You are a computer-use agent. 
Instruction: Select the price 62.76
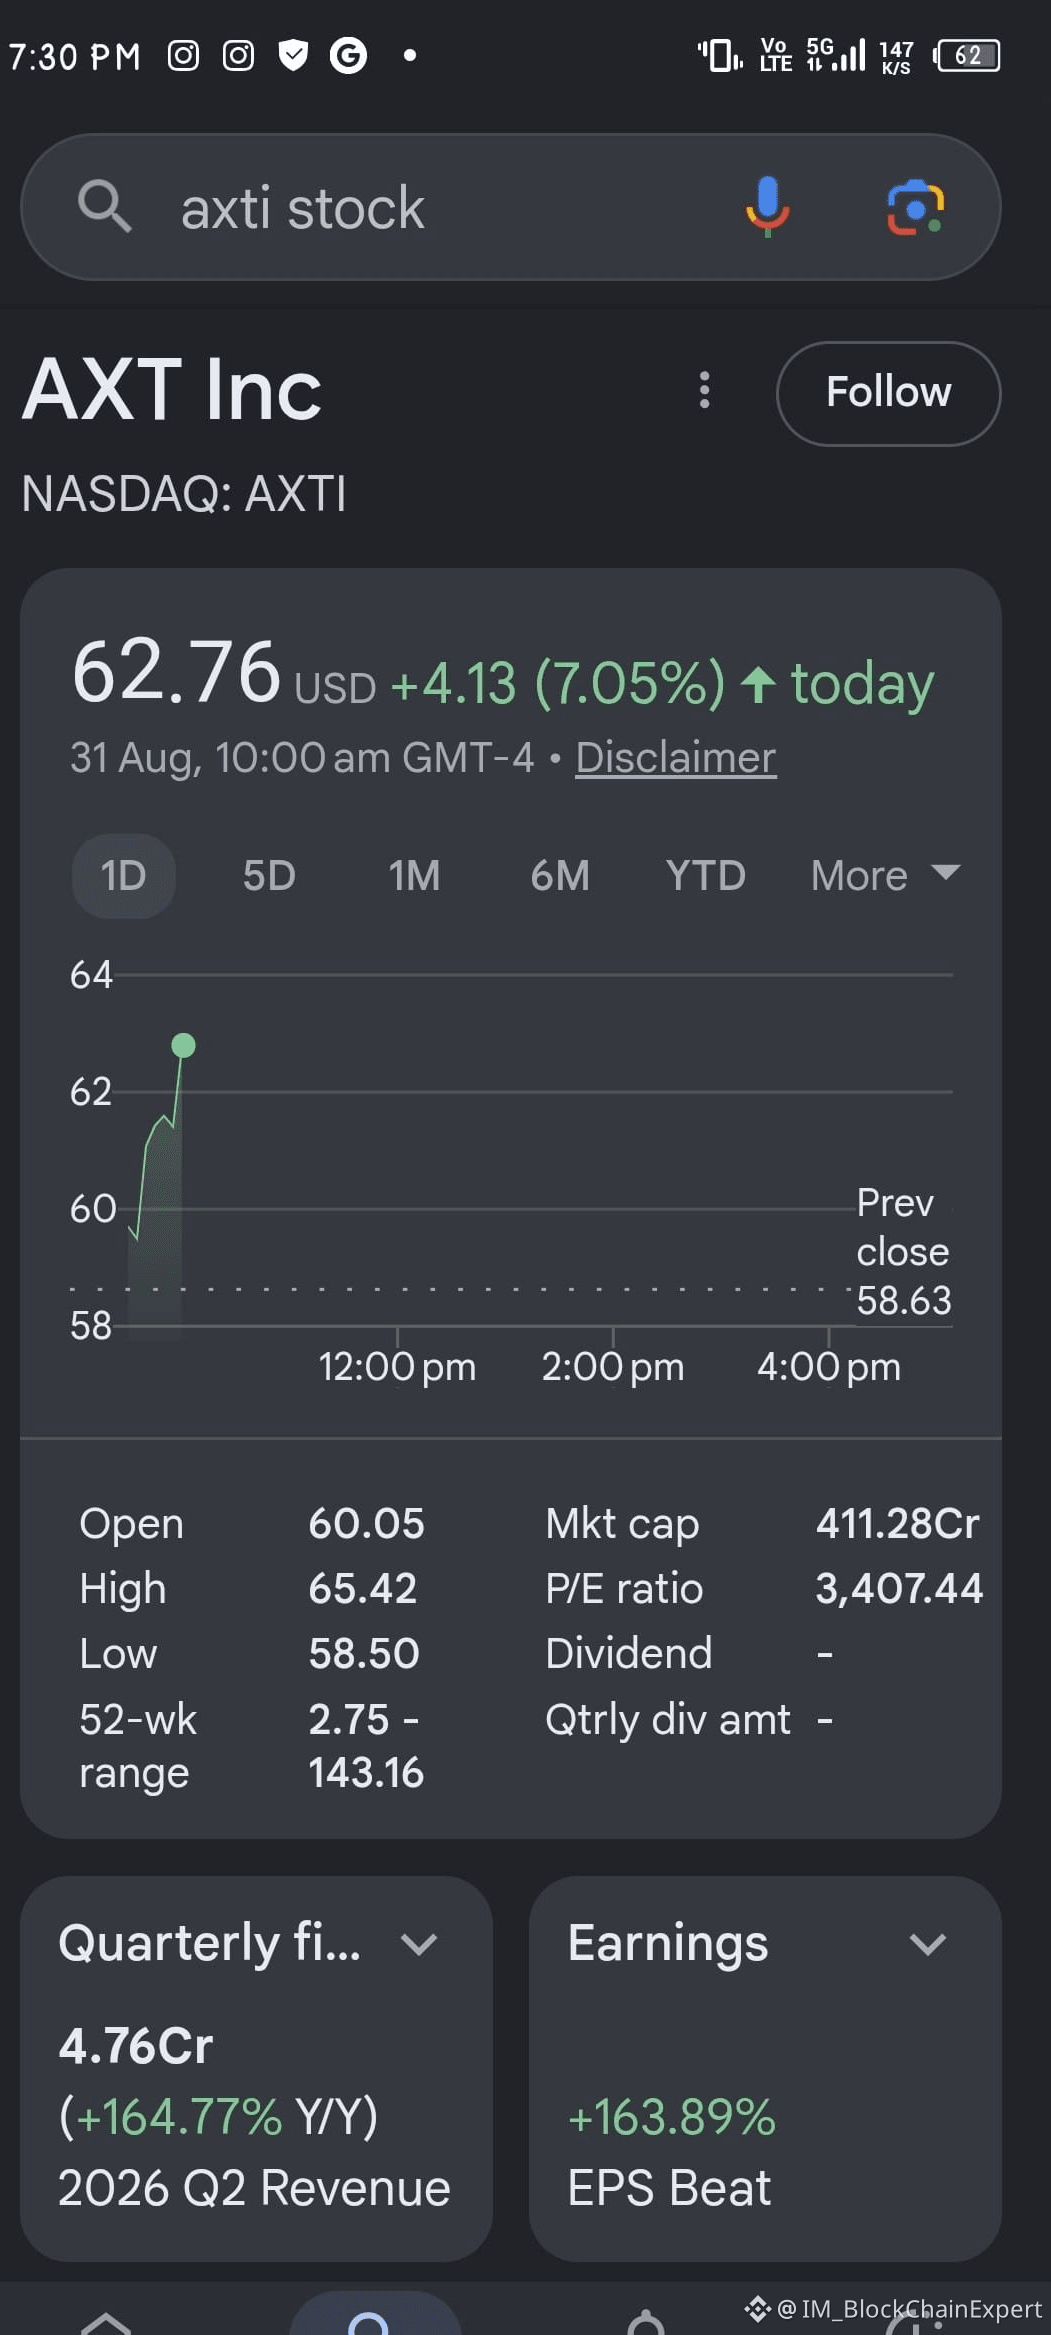tap(176, 672)
